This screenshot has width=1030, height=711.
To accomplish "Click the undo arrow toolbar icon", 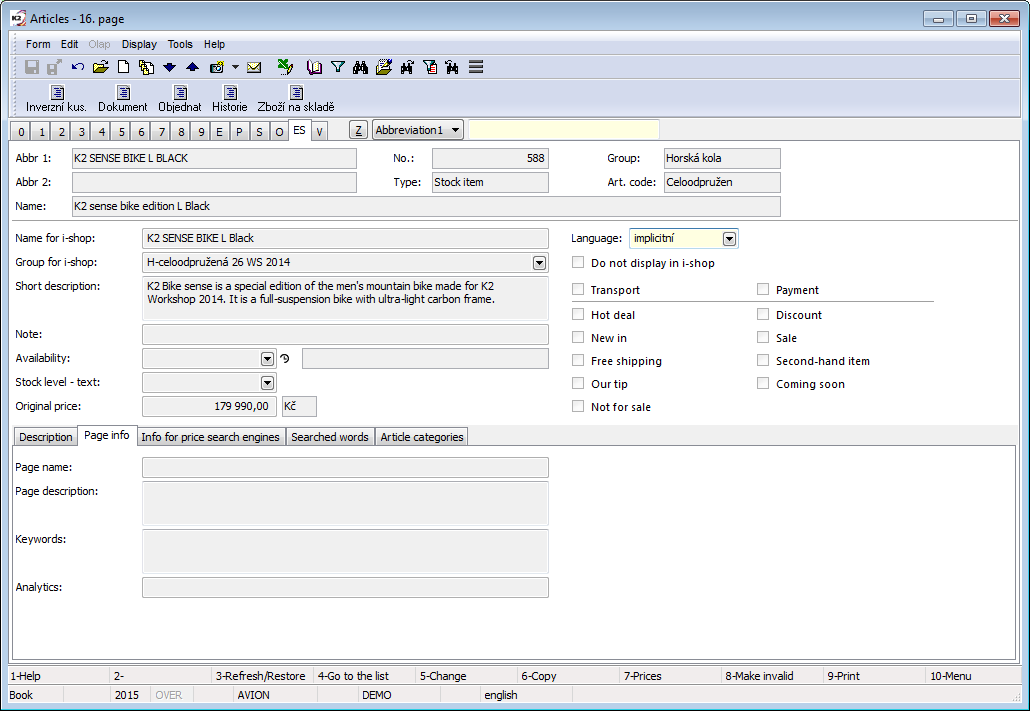I will [78, 68].
